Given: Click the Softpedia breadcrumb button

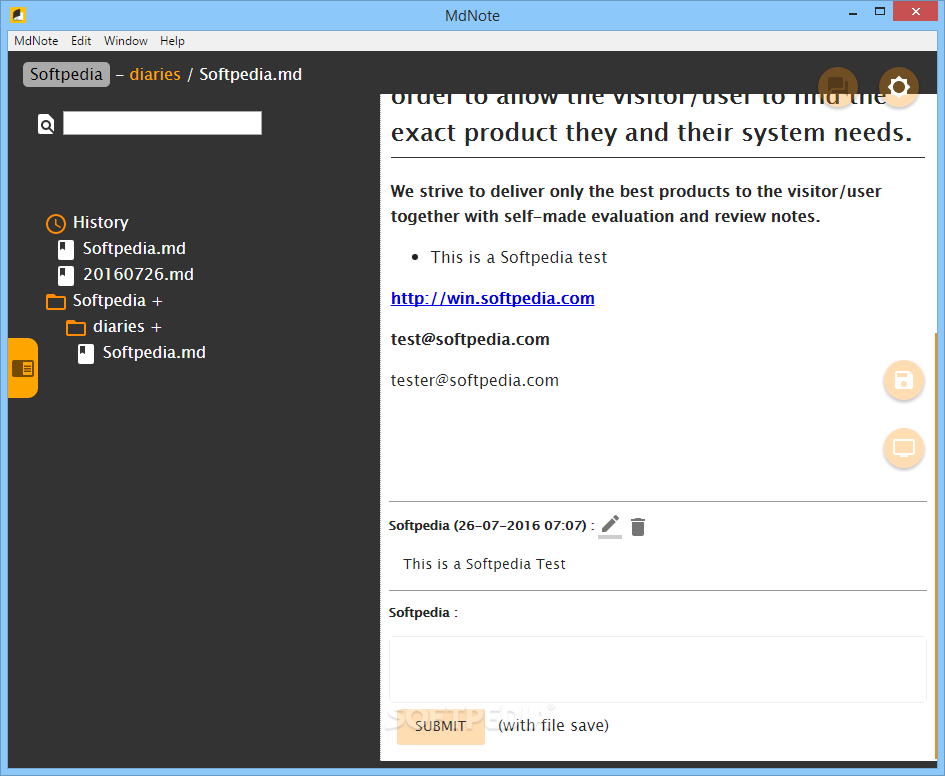Looking at the screenshot, I should [x=66, y=74].
